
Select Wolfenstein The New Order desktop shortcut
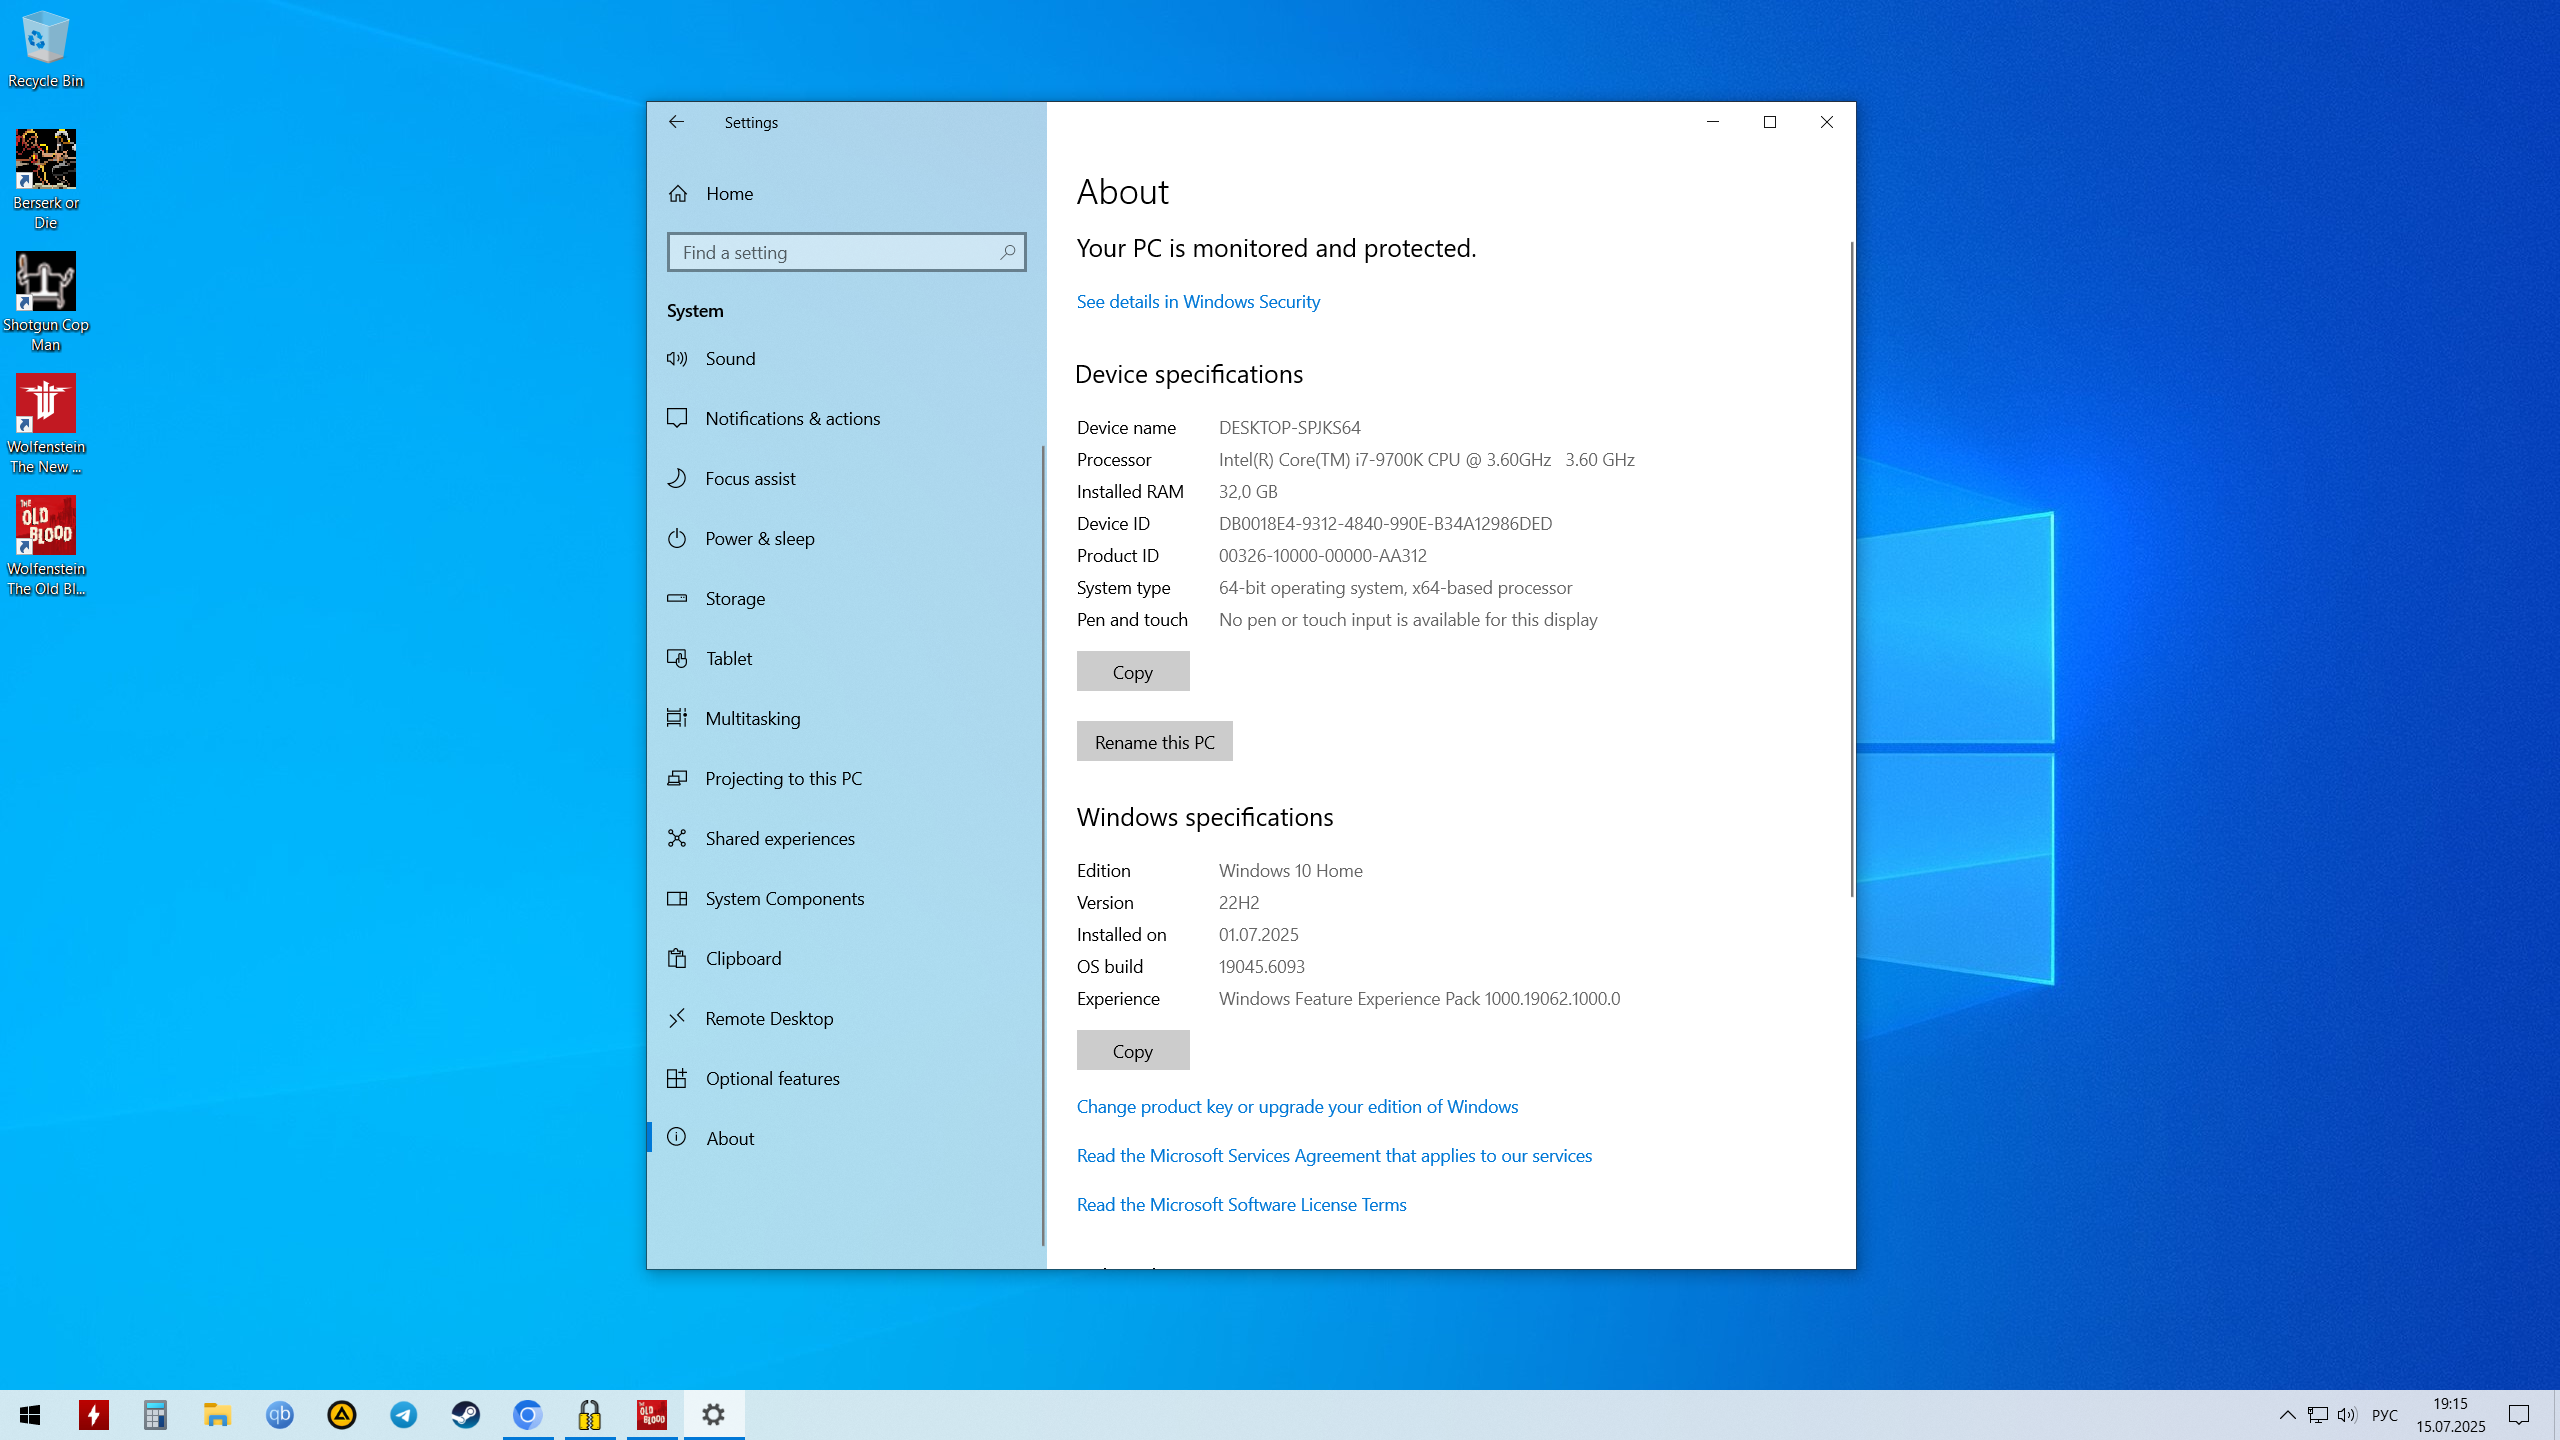coord(46,424)
